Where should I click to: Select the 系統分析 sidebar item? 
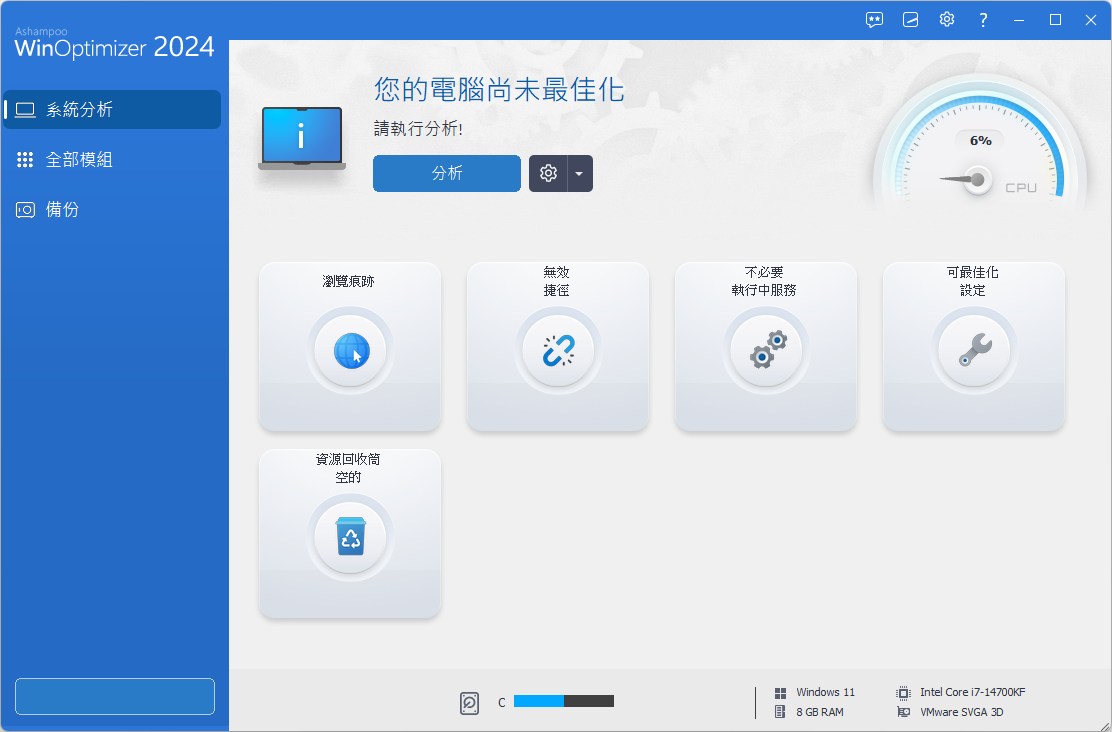pyautogui.click(x=112, y=109)
